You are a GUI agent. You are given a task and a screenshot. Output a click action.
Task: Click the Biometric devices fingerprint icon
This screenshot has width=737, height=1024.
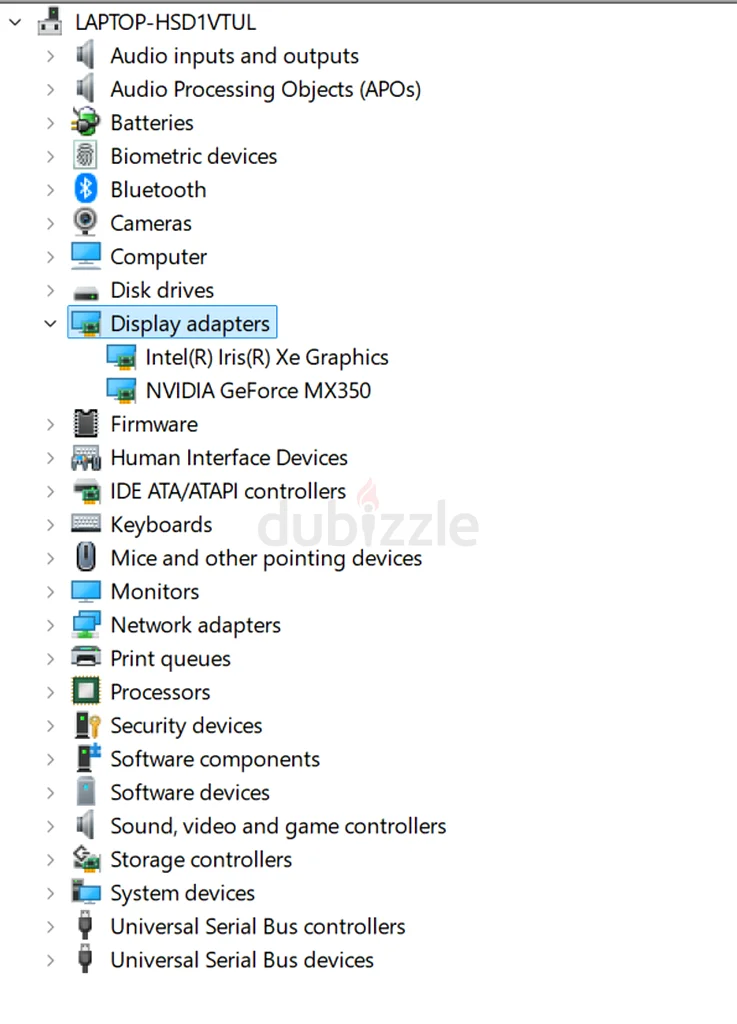tap(86, 155)
